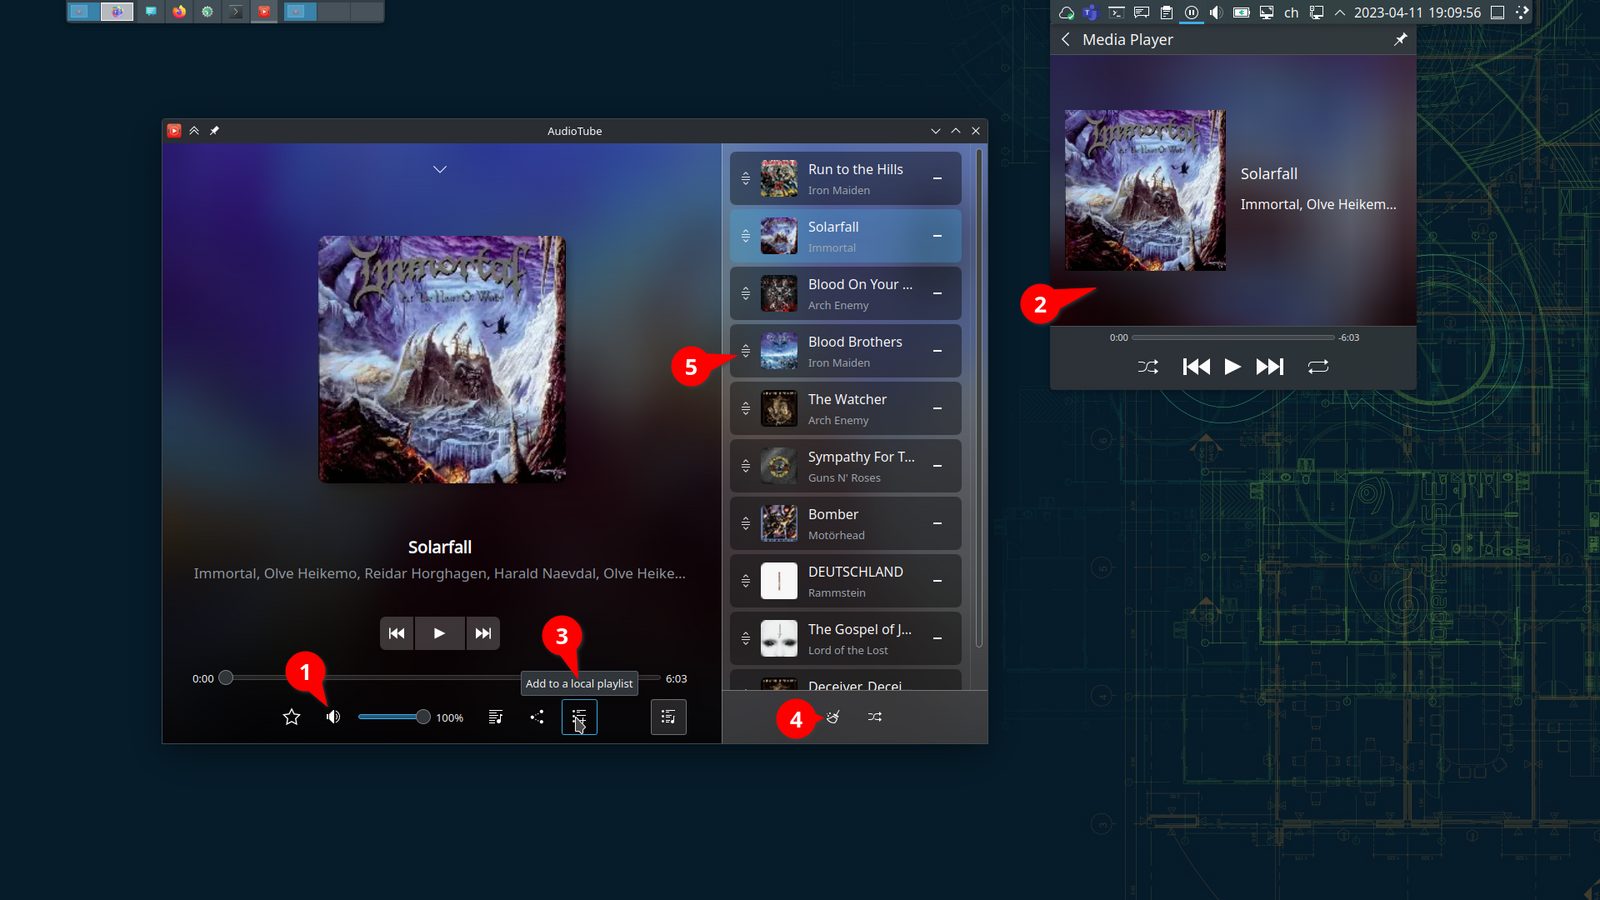Remove Run to the Hills from queue
This screenshot has height=900, width=1600.
[937, 179]
